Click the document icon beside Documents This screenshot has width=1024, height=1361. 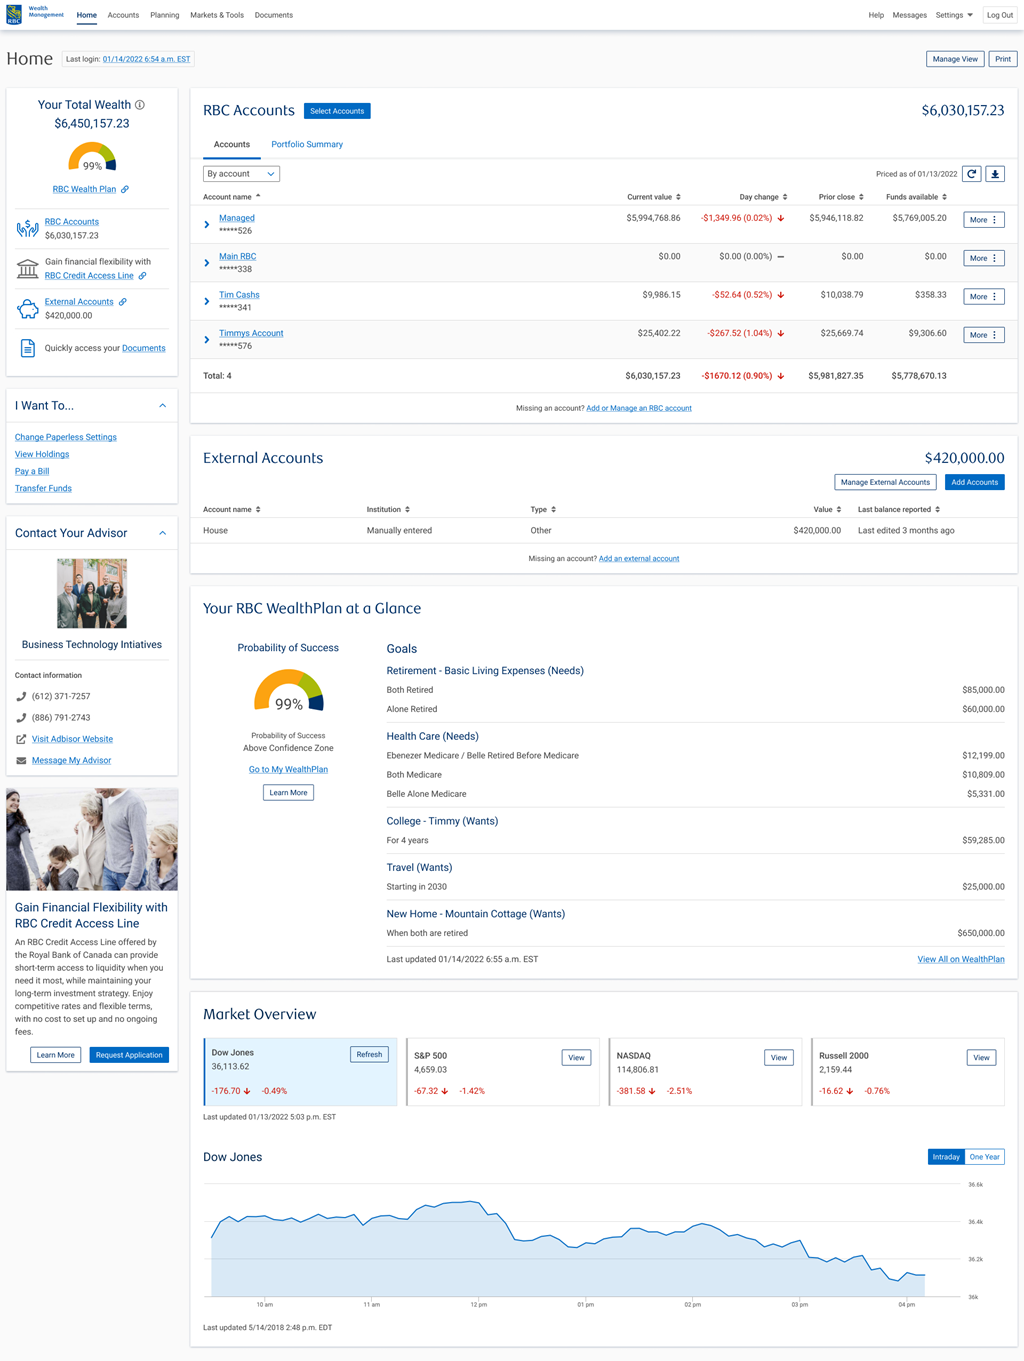pos(27,348)
